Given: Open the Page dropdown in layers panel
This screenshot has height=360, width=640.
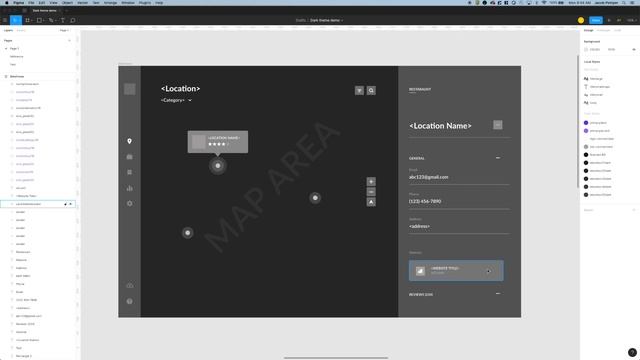Looking at the screenshot, I should click(64, 30).
